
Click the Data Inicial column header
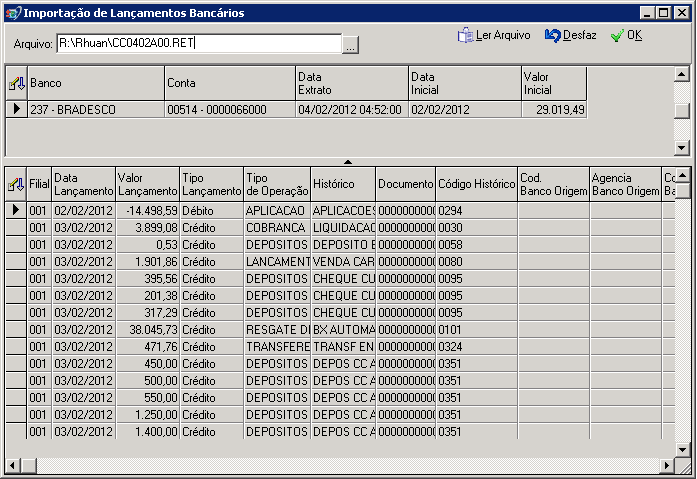(465, 83)
